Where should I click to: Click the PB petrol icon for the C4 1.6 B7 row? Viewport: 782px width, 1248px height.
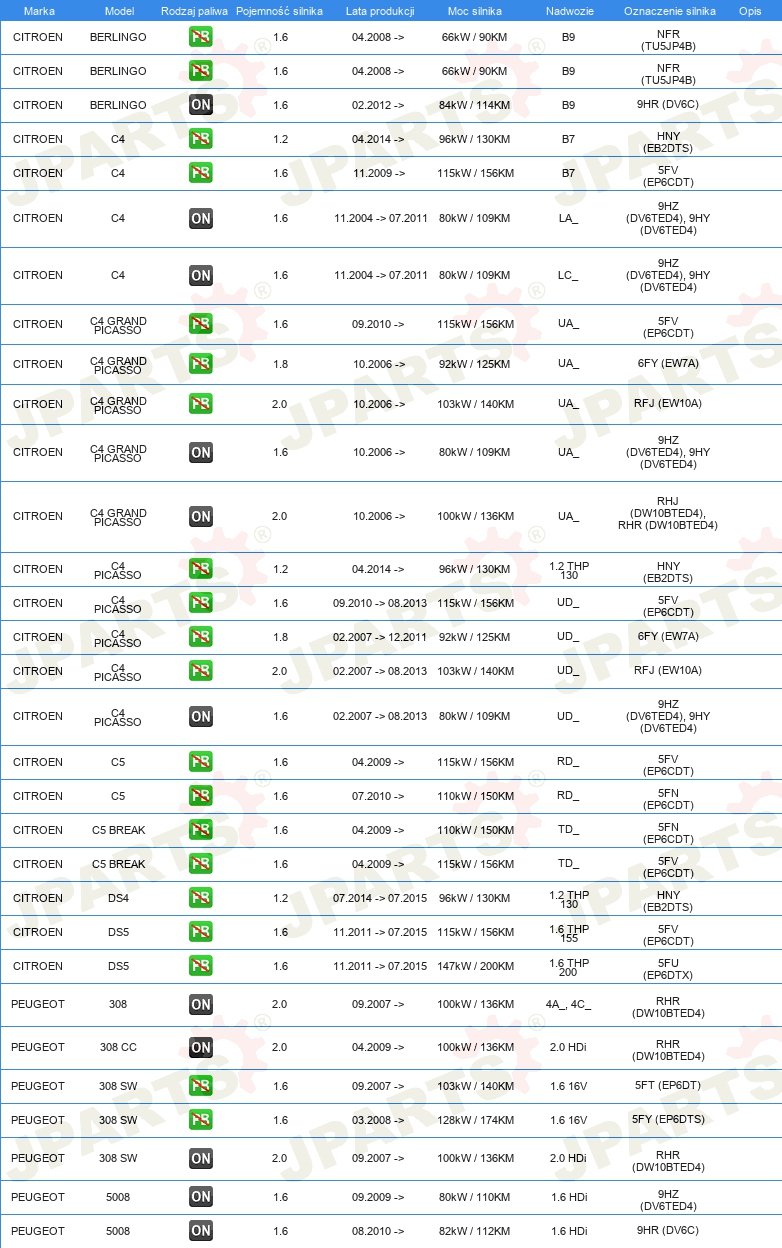(200, 173)
